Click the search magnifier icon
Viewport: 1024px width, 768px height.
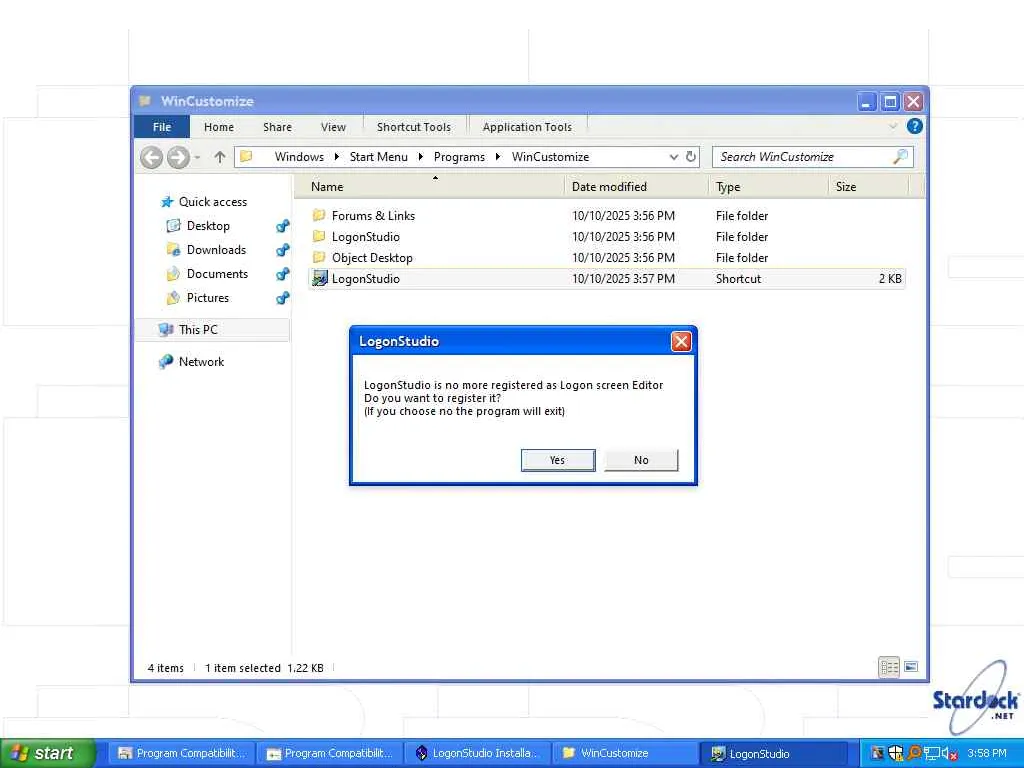coord(901,156)
